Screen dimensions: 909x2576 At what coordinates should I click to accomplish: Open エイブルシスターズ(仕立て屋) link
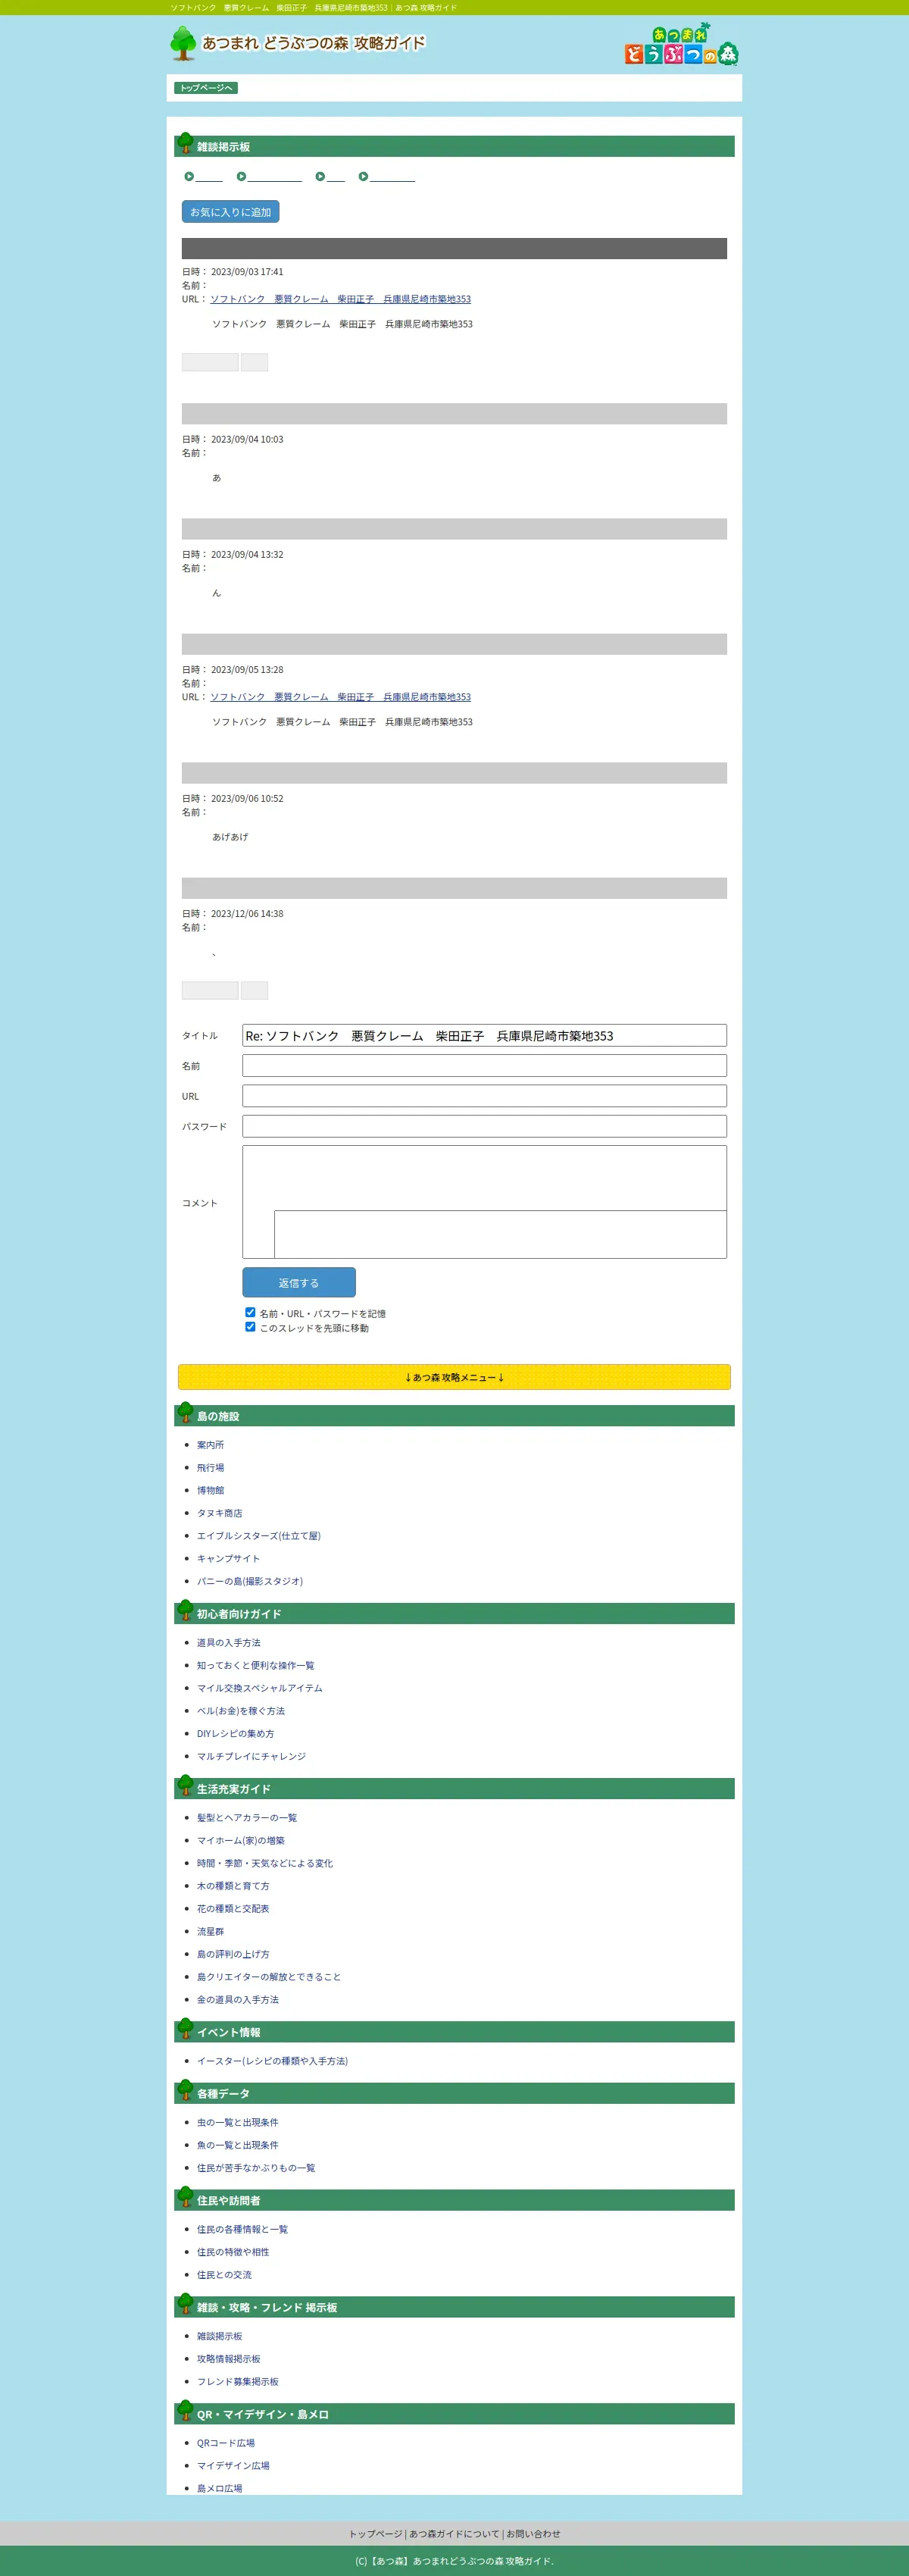(x=258, y=1536)
